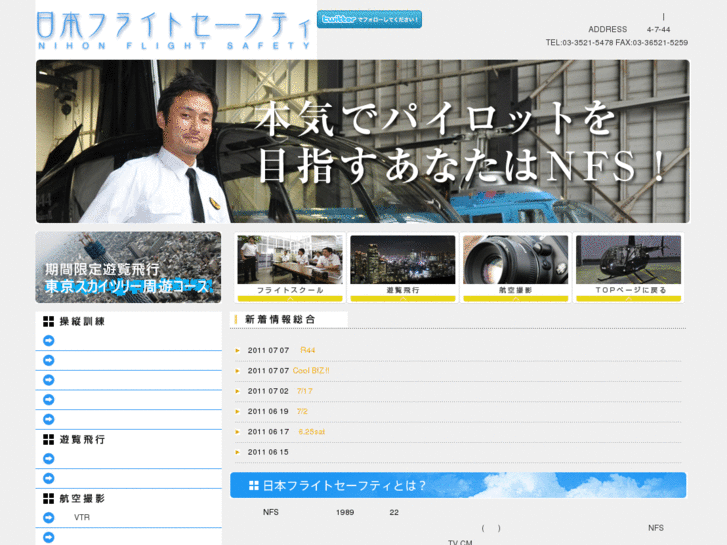Select the TOPページに戻る helicopter thumbnail
Image resolution: width=727 pixels, height=545 pixels.
click(628, 268)
